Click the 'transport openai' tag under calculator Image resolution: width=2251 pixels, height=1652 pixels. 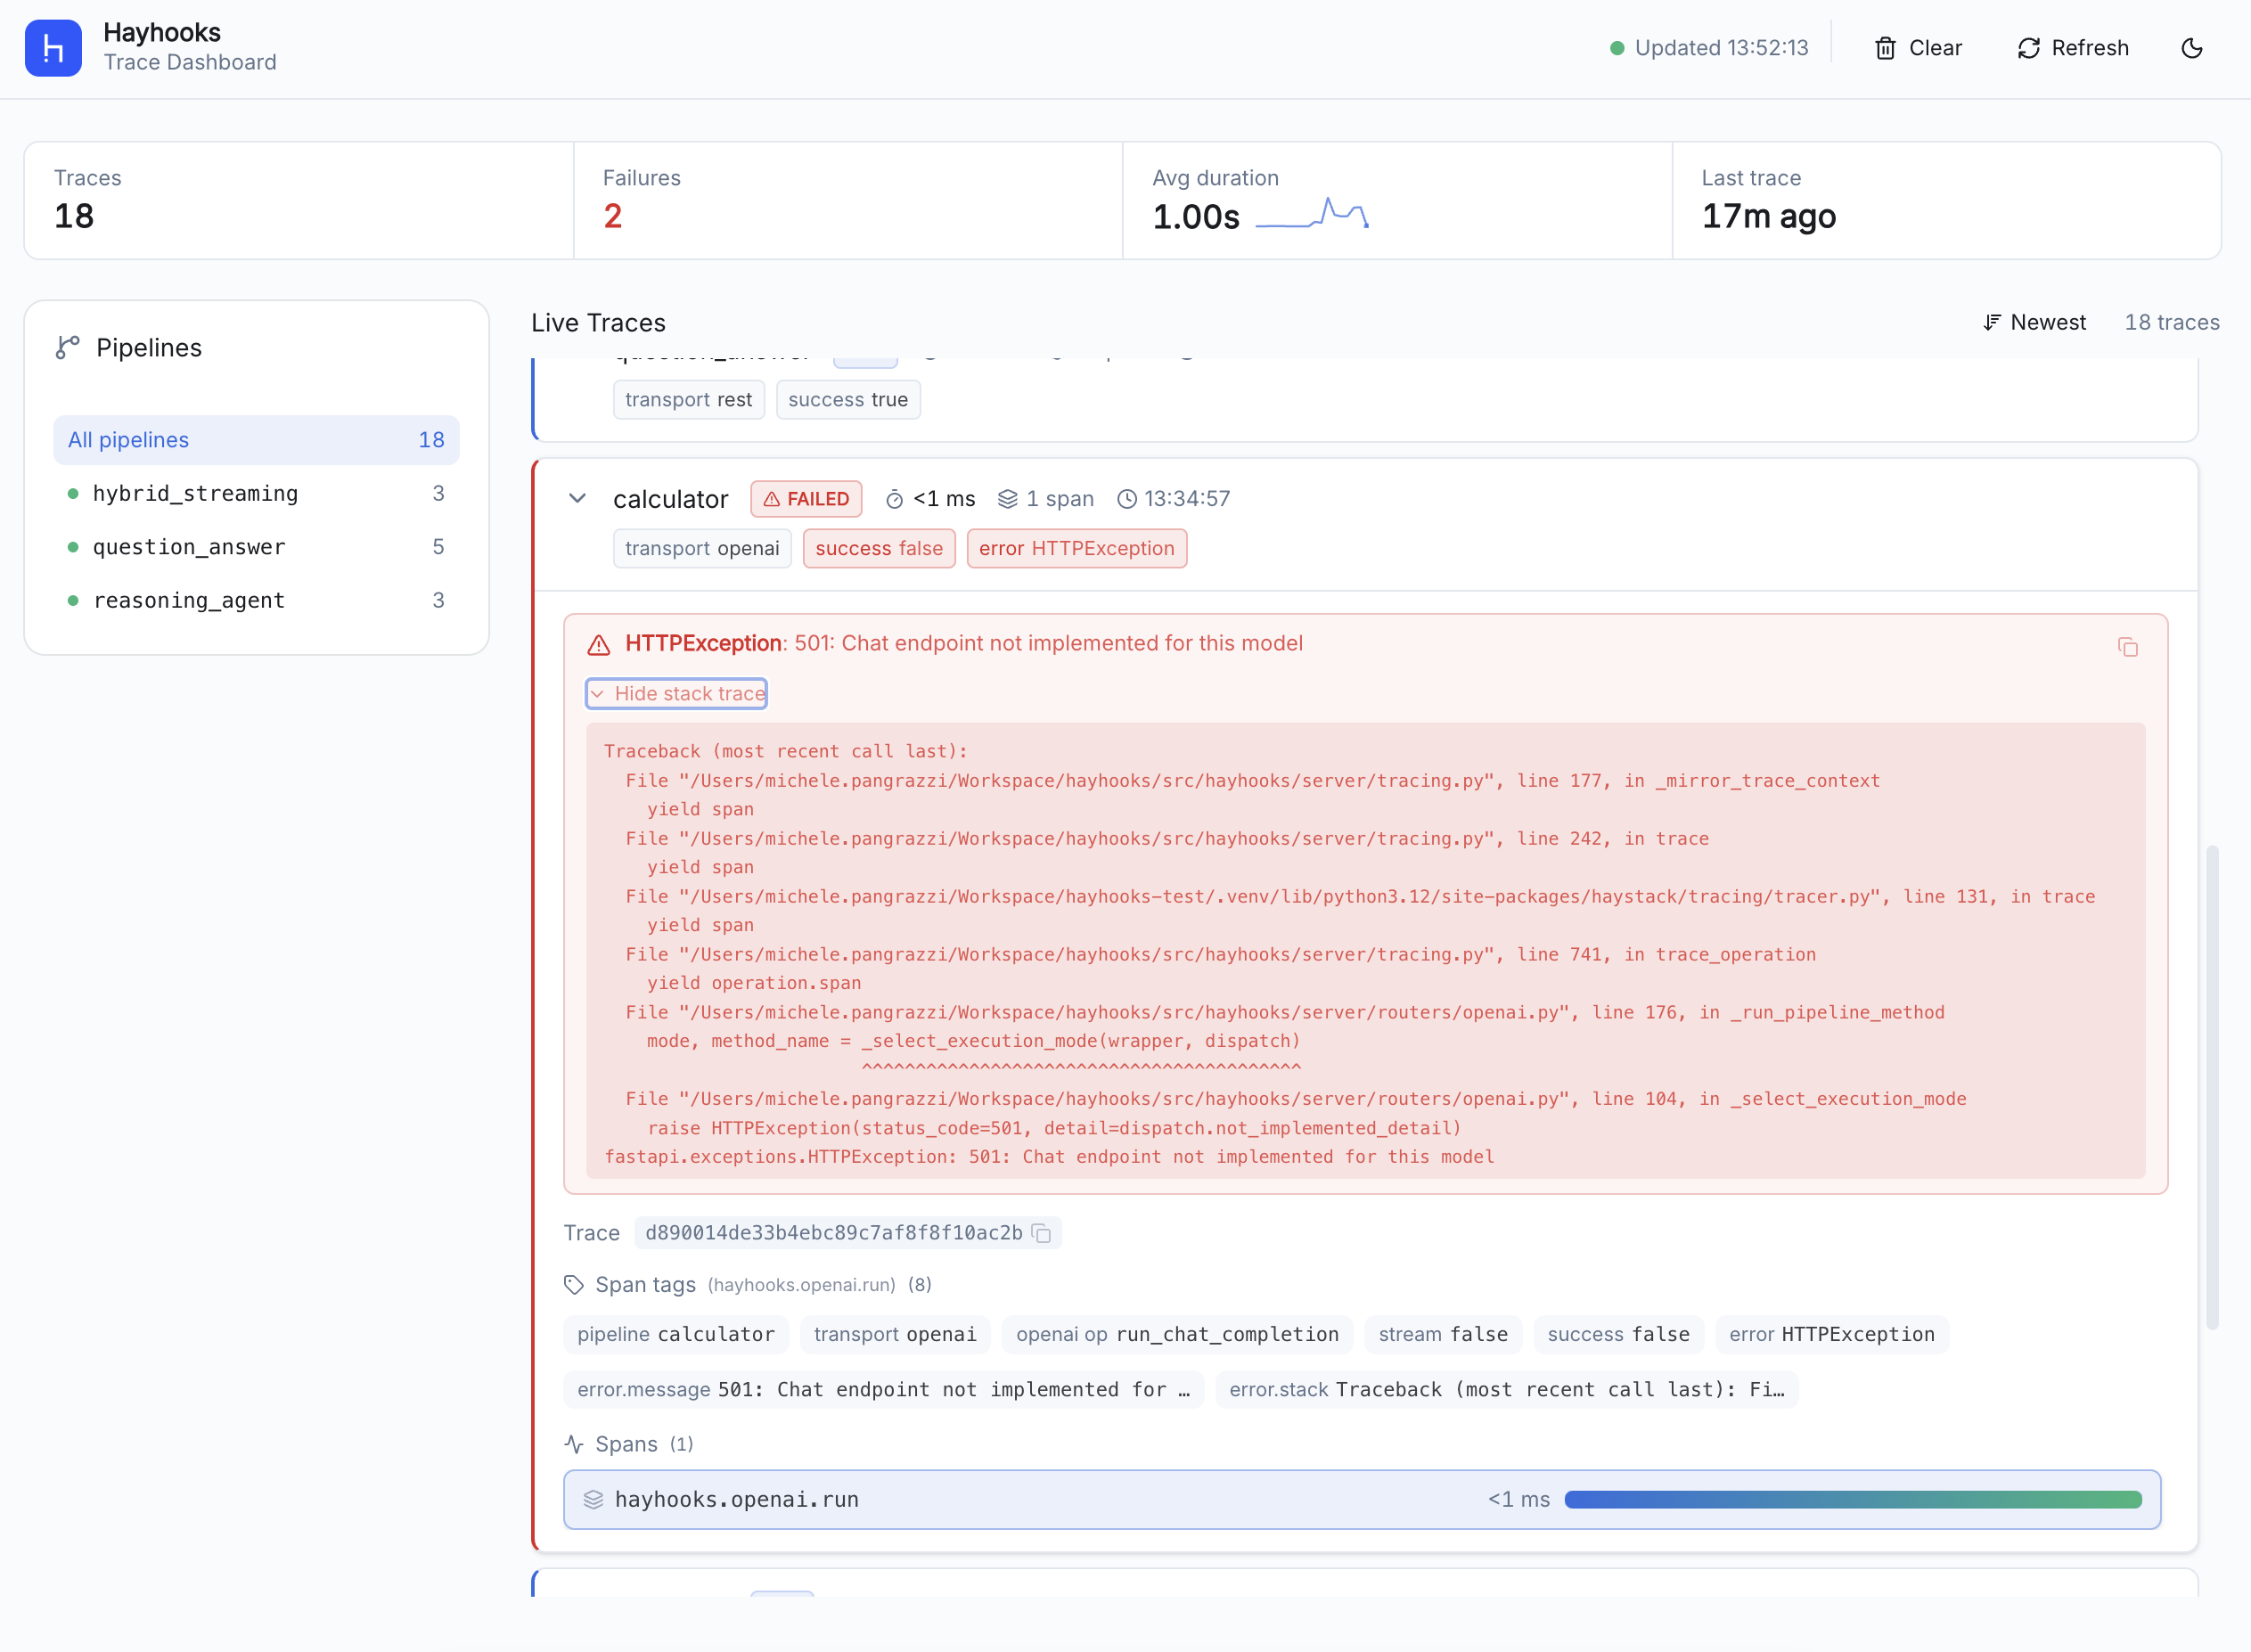pos(702,548)
